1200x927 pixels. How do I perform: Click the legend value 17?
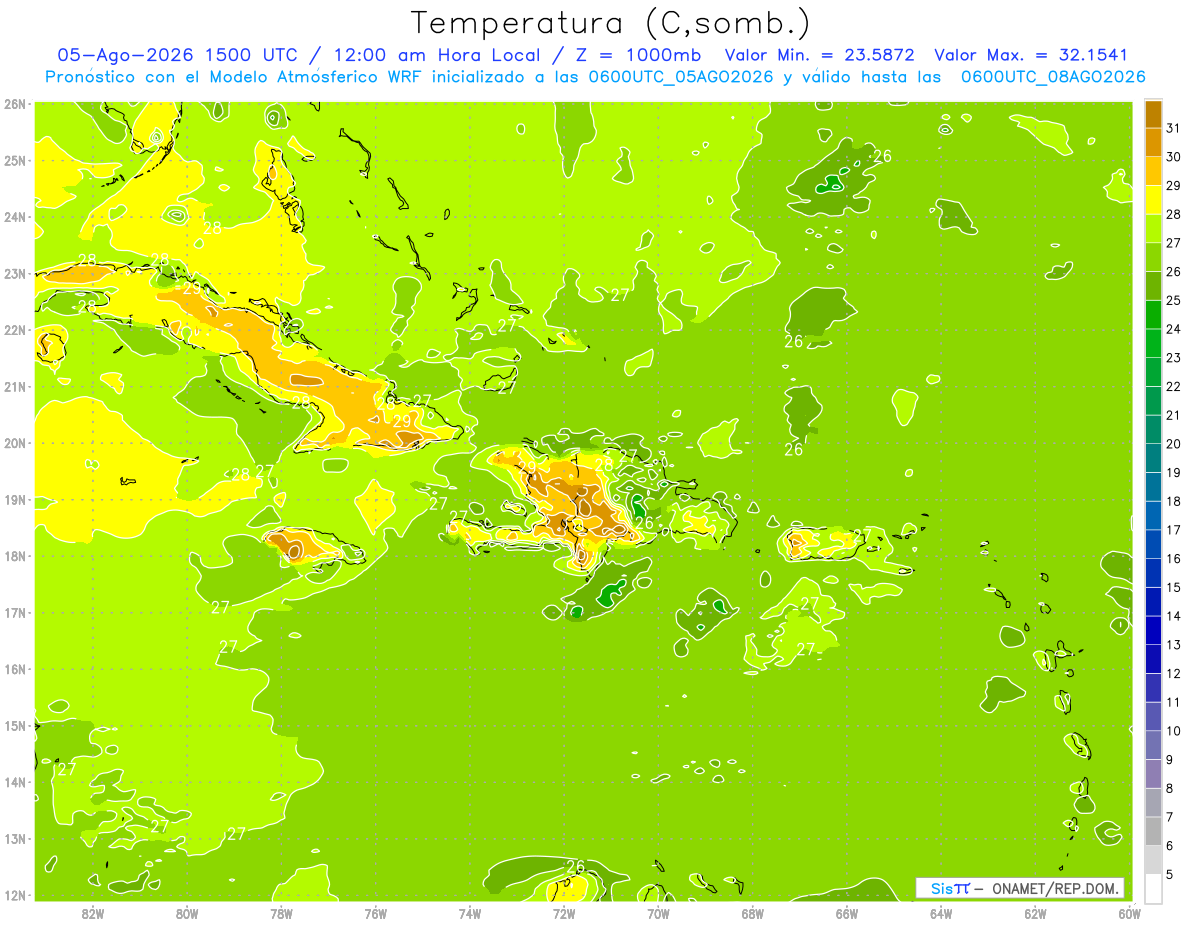coord(1174,530)
